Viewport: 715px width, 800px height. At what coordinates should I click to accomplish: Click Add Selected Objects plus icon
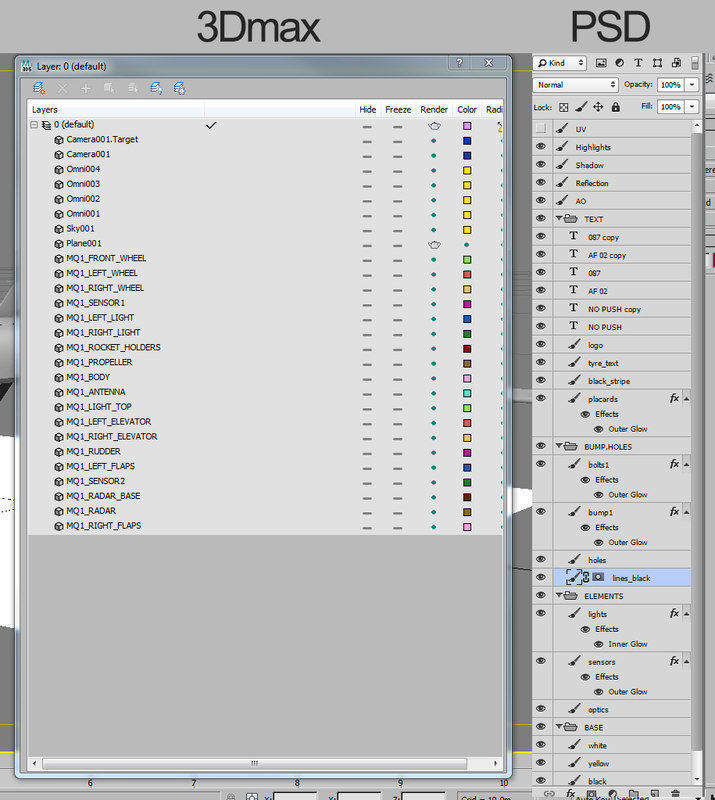pyautogui.click(x=85, y=89)
